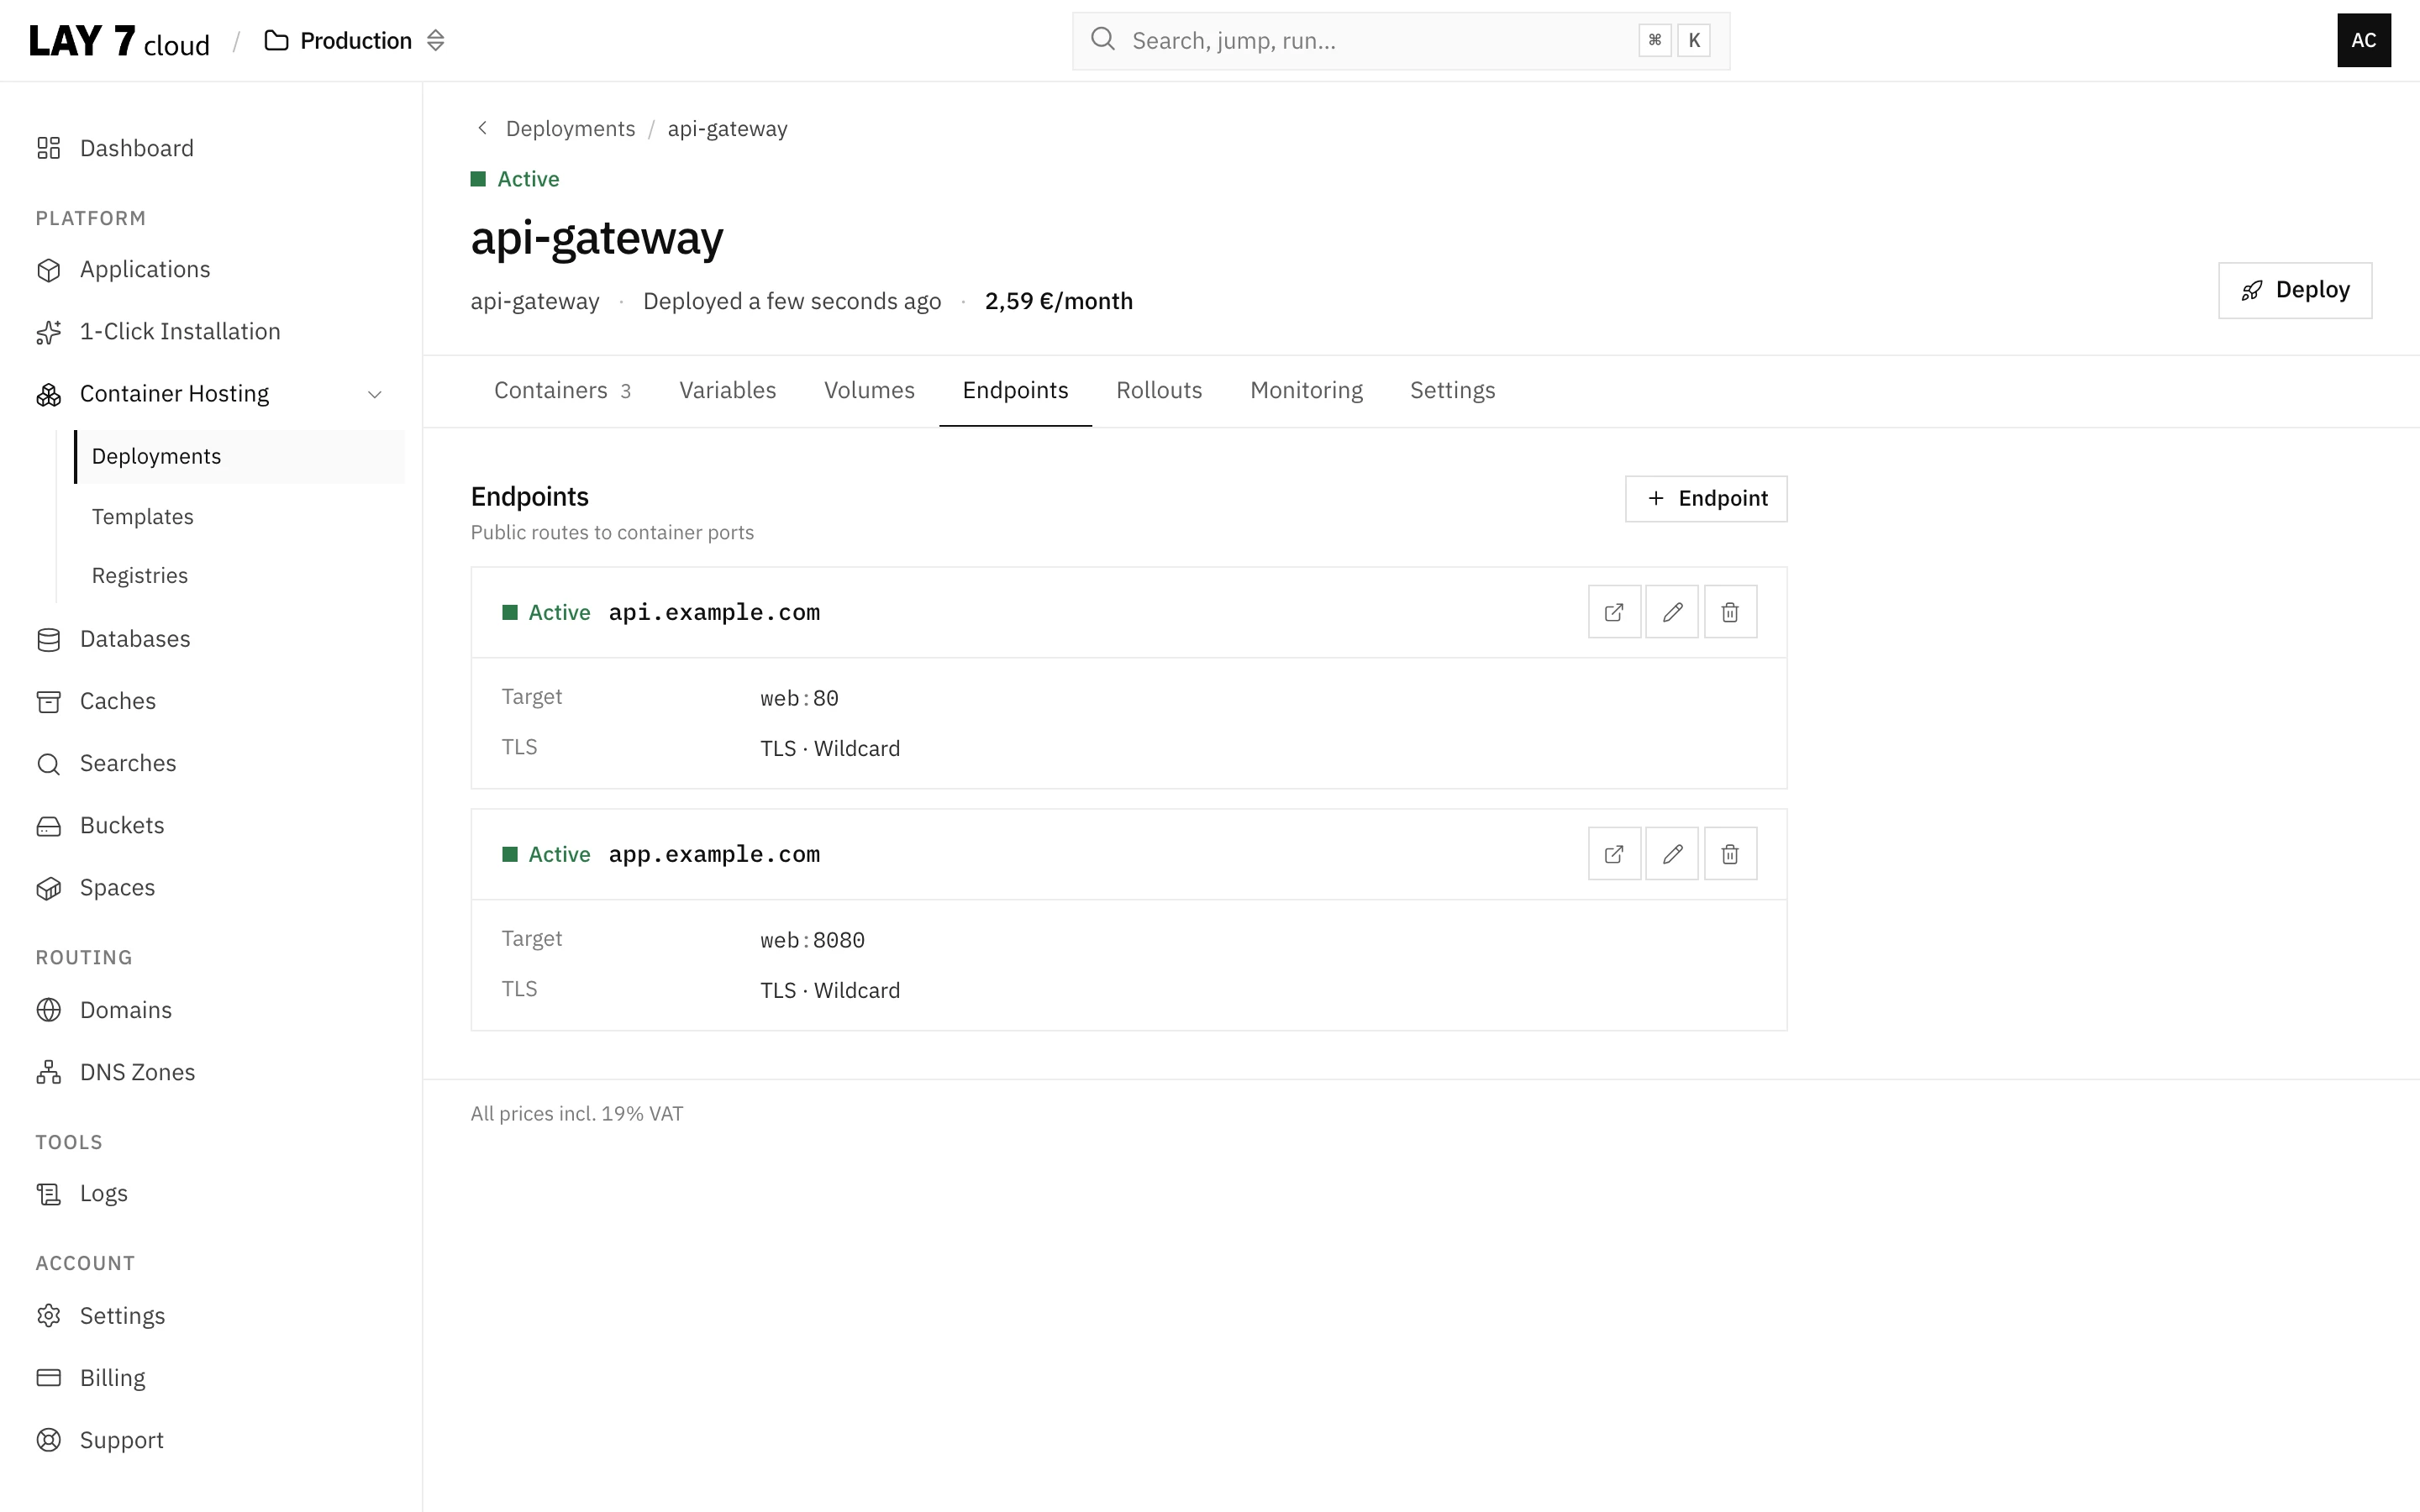
Task: Open Templates in the sidebar
Action: click(142, 517)
